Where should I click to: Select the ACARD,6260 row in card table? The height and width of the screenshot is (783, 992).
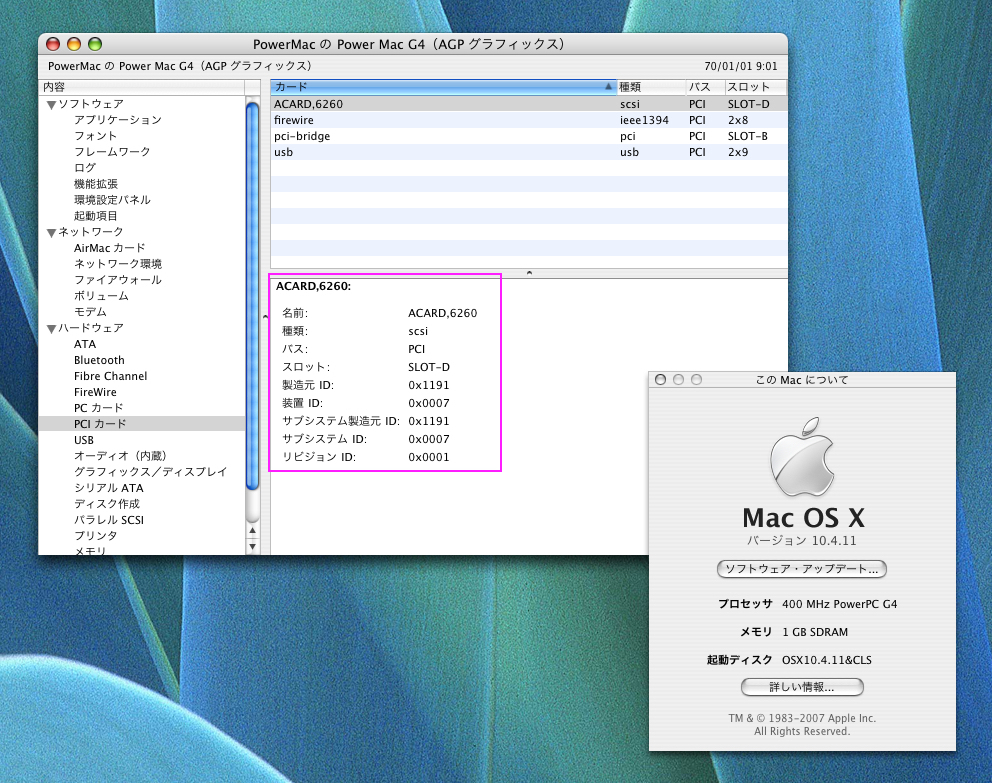tap(529, 104)
